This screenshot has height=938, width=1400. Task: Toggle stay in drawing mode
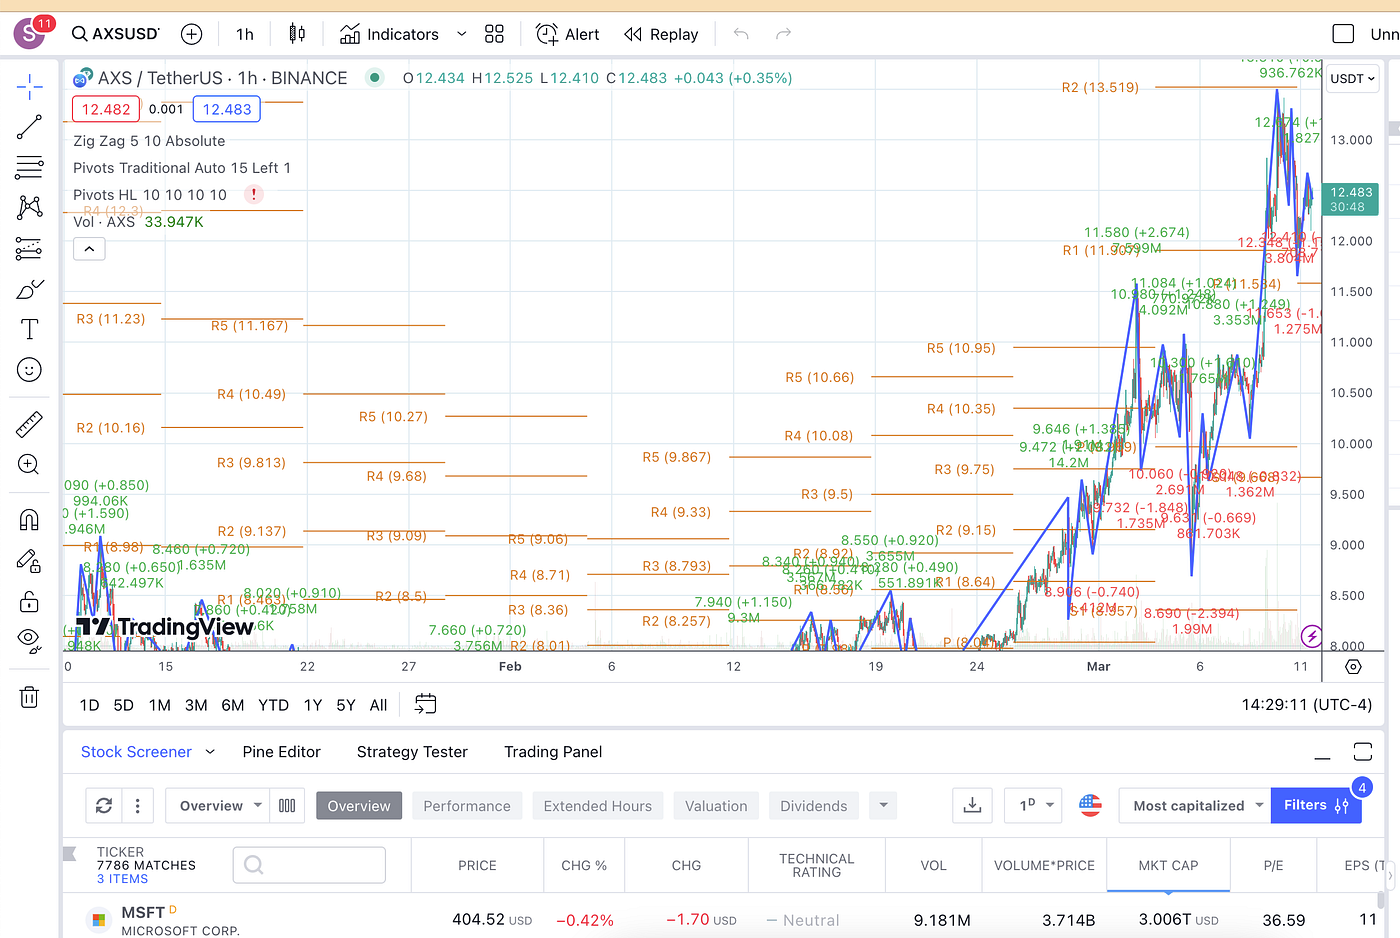(x=30, y=561)
